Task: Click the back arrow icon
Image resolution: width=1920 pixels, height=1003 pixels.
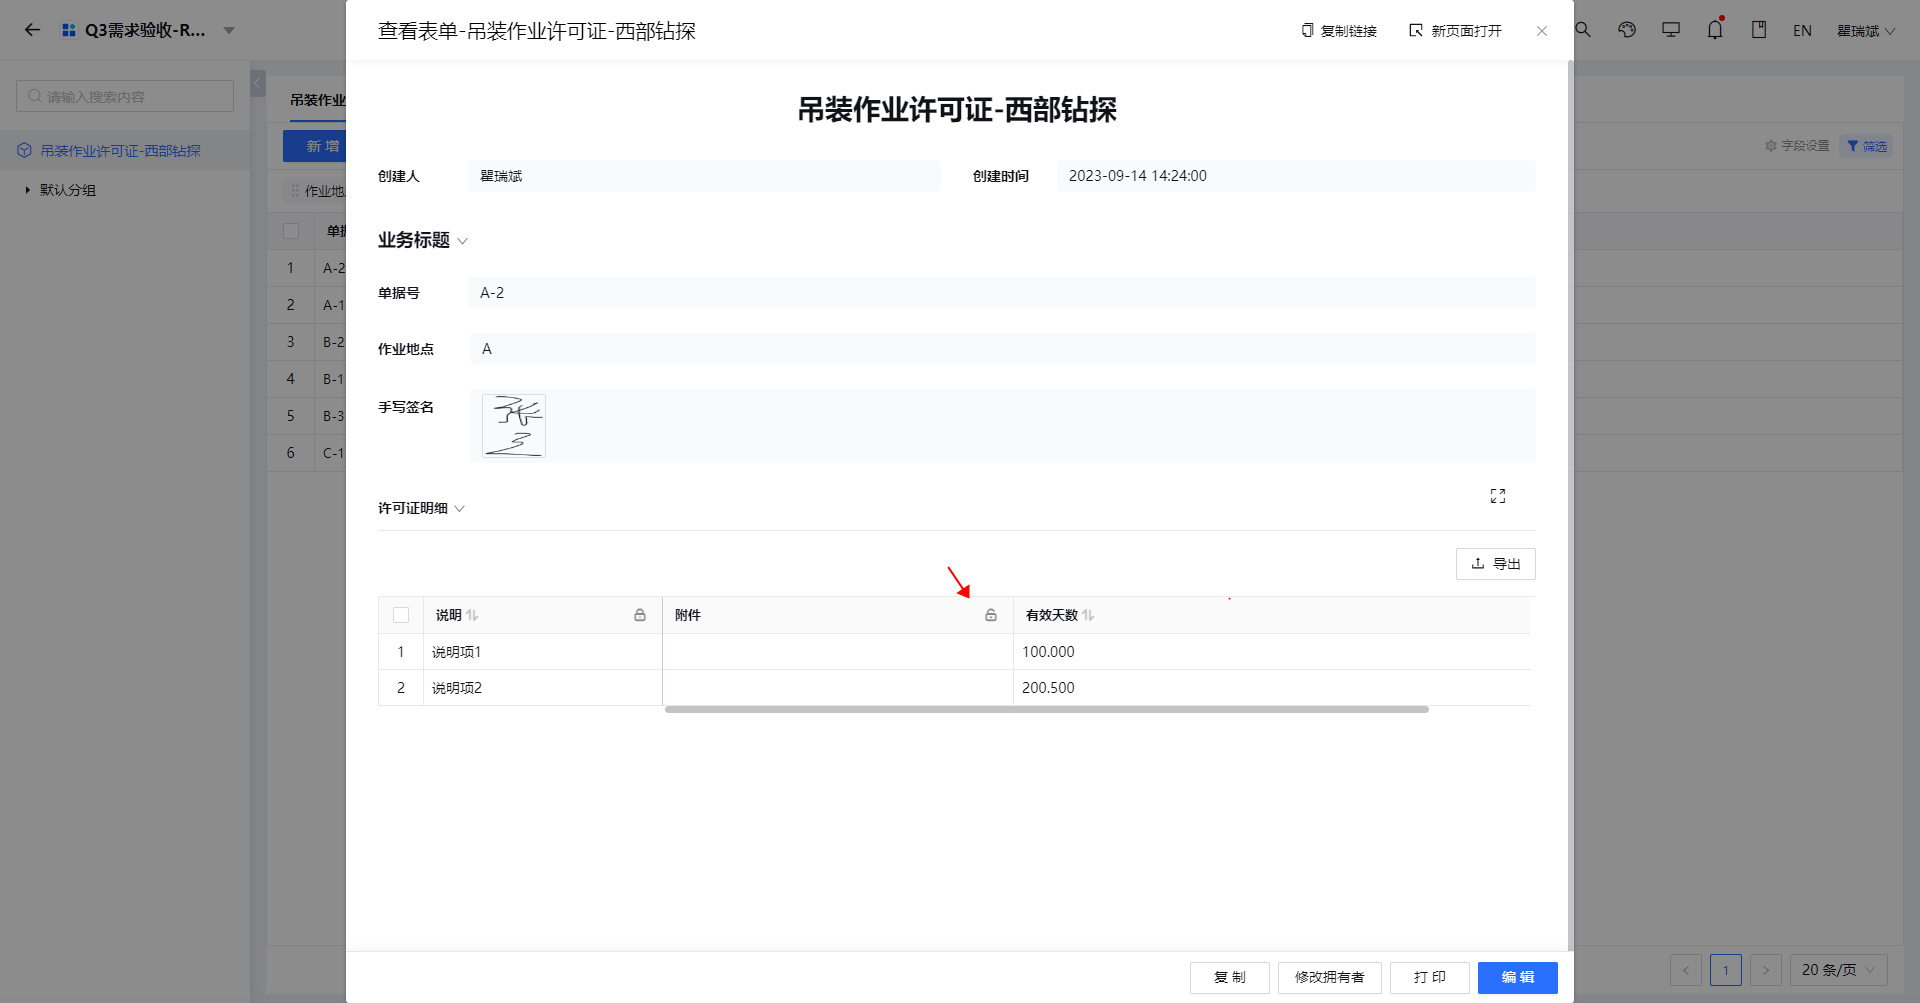Action: pos(32,30)
